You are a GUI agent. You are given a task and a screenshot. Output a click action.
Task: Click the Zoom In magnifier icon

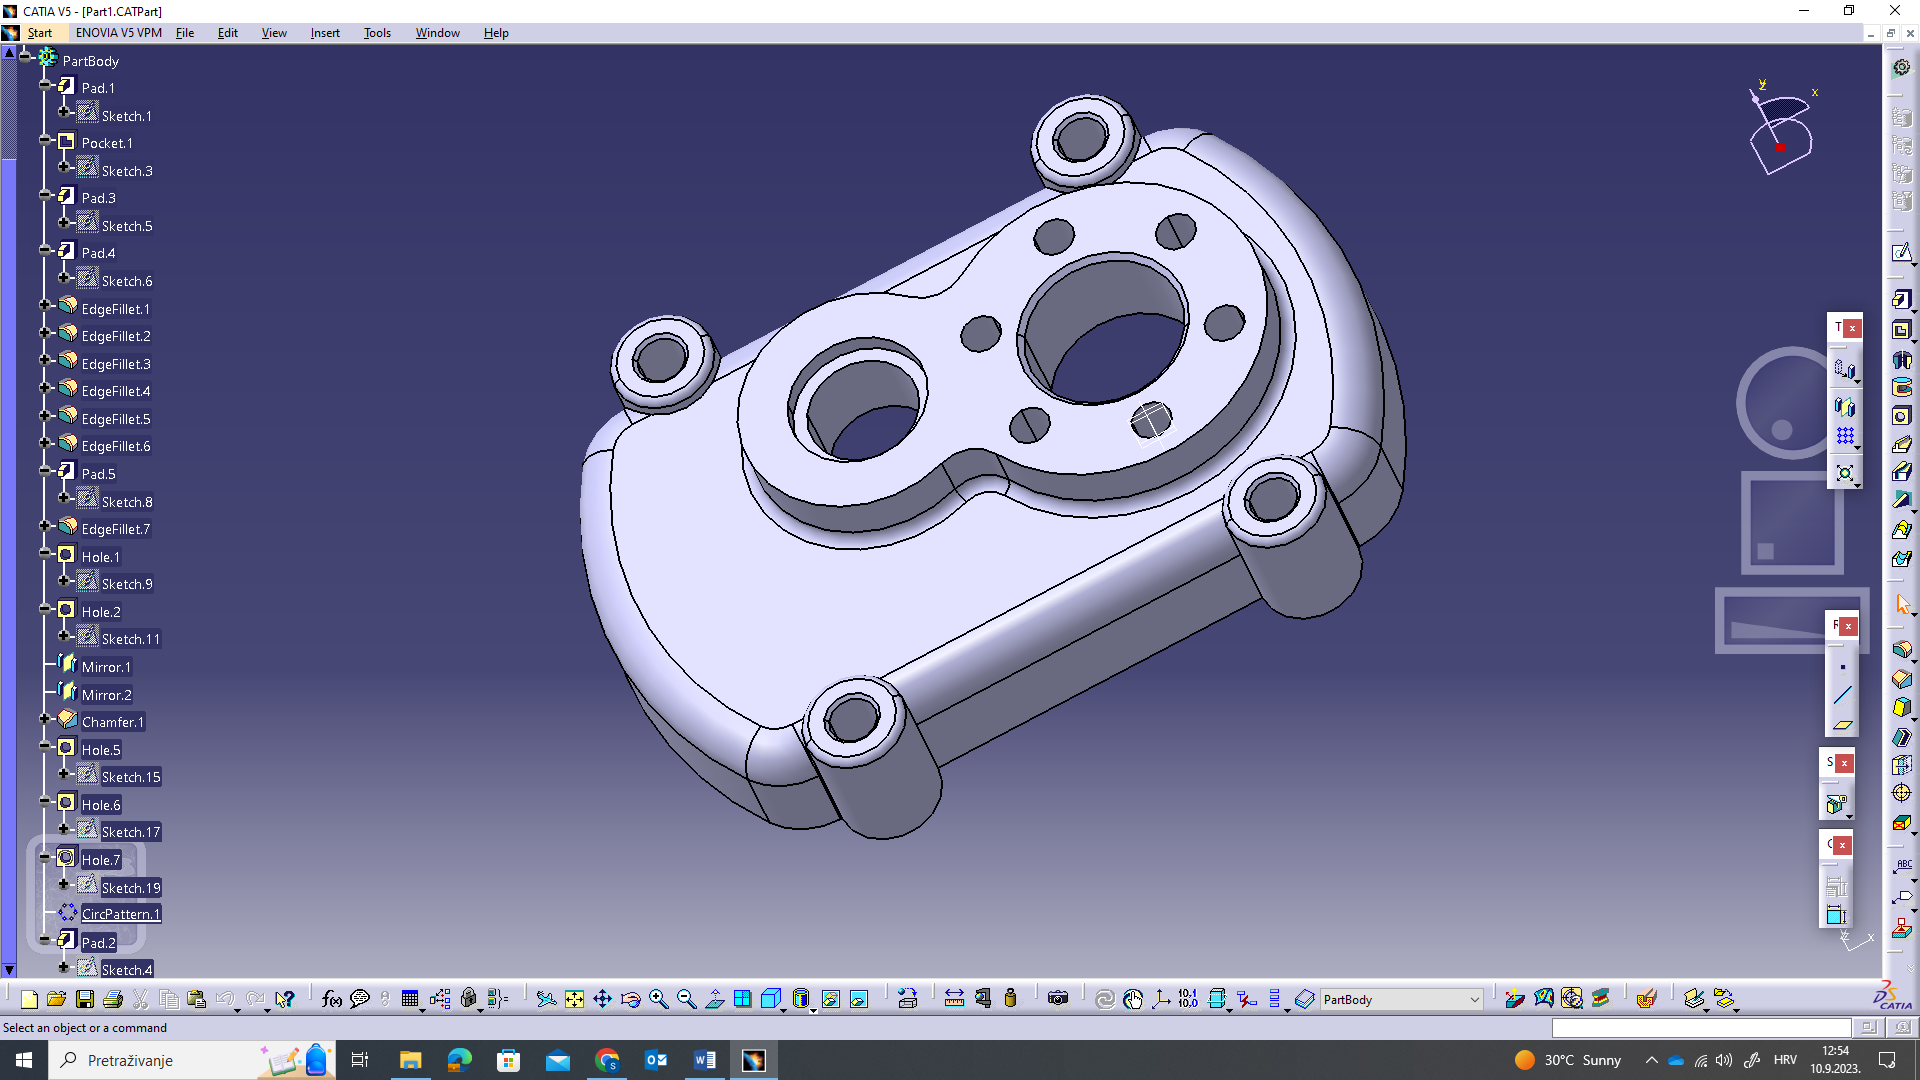tap(658, 999)
